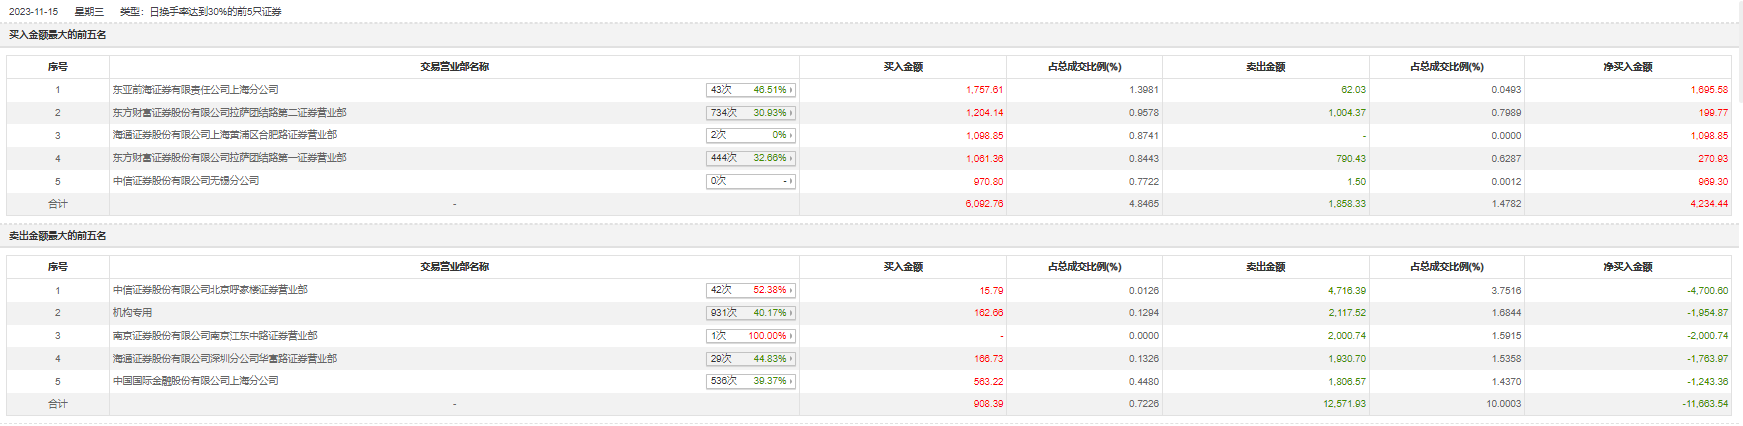Expand the 931次 40.17% stats box
This screenshot has width=1743, height=426.
point(750,313)
